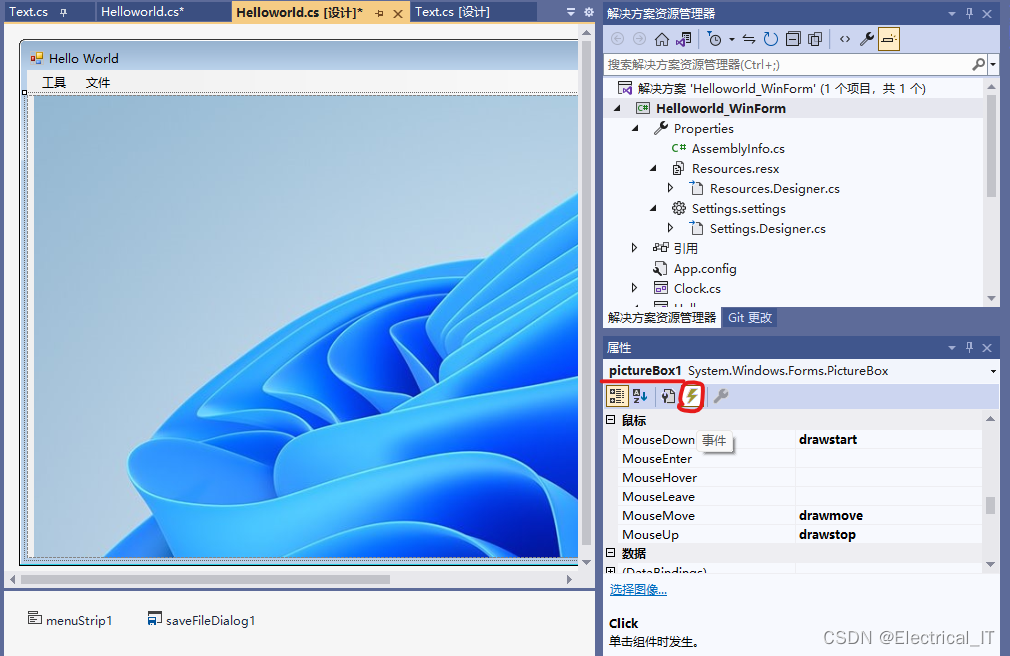The height and width of the screenshot is (656, 1010).
Task: Click the Solution Explorer search magnifier icon
Action: pyautogui.click(x=978, y=64)
